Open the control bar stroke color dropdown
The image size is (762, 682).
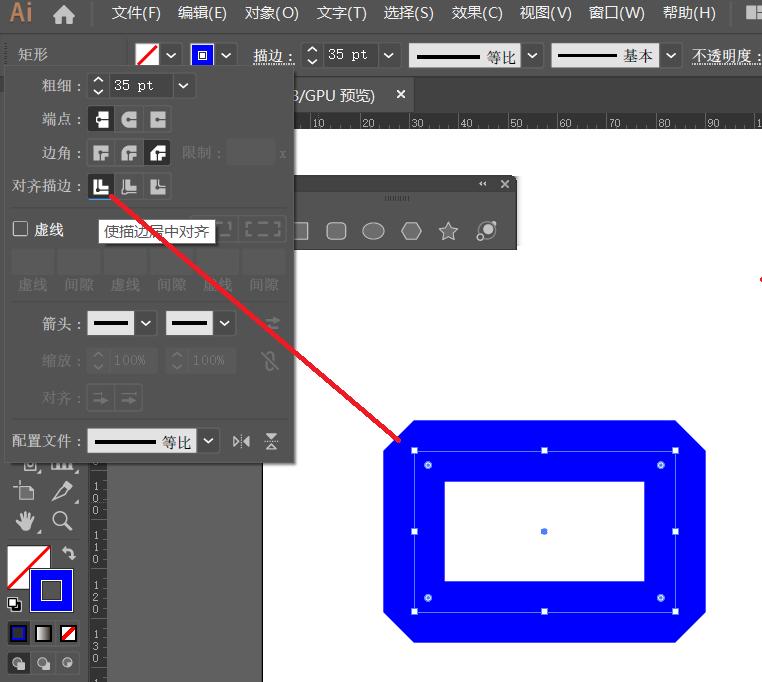226,55
